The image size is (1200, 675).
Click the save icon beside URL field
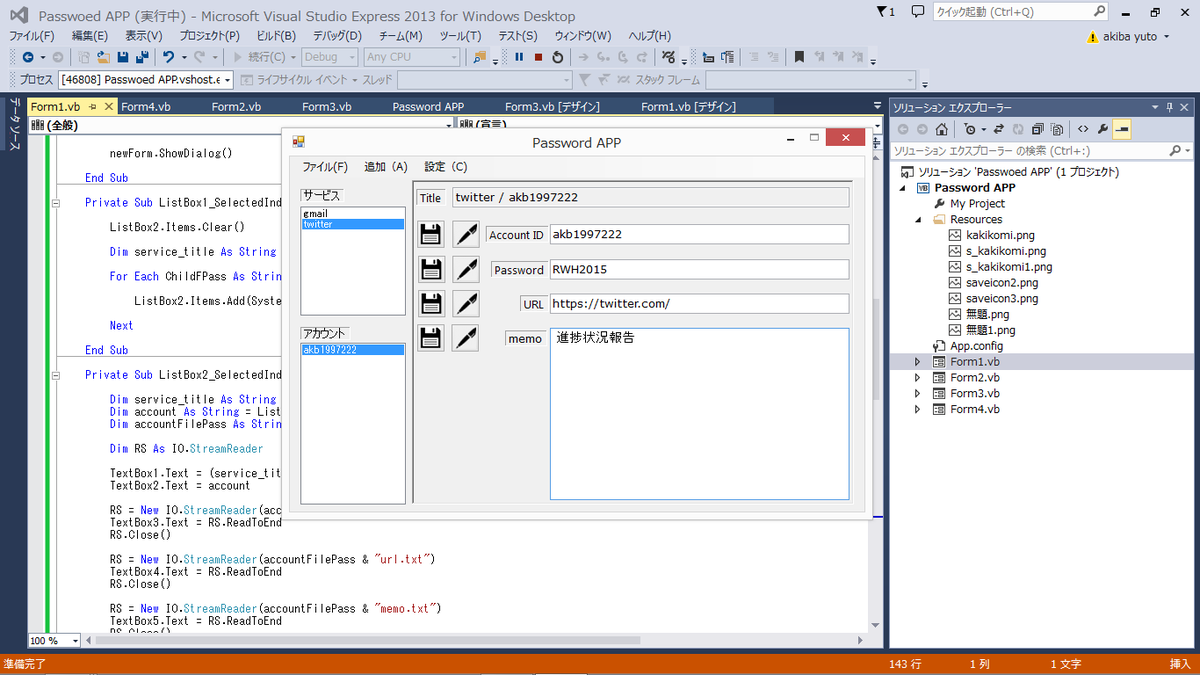coord(431,303)
